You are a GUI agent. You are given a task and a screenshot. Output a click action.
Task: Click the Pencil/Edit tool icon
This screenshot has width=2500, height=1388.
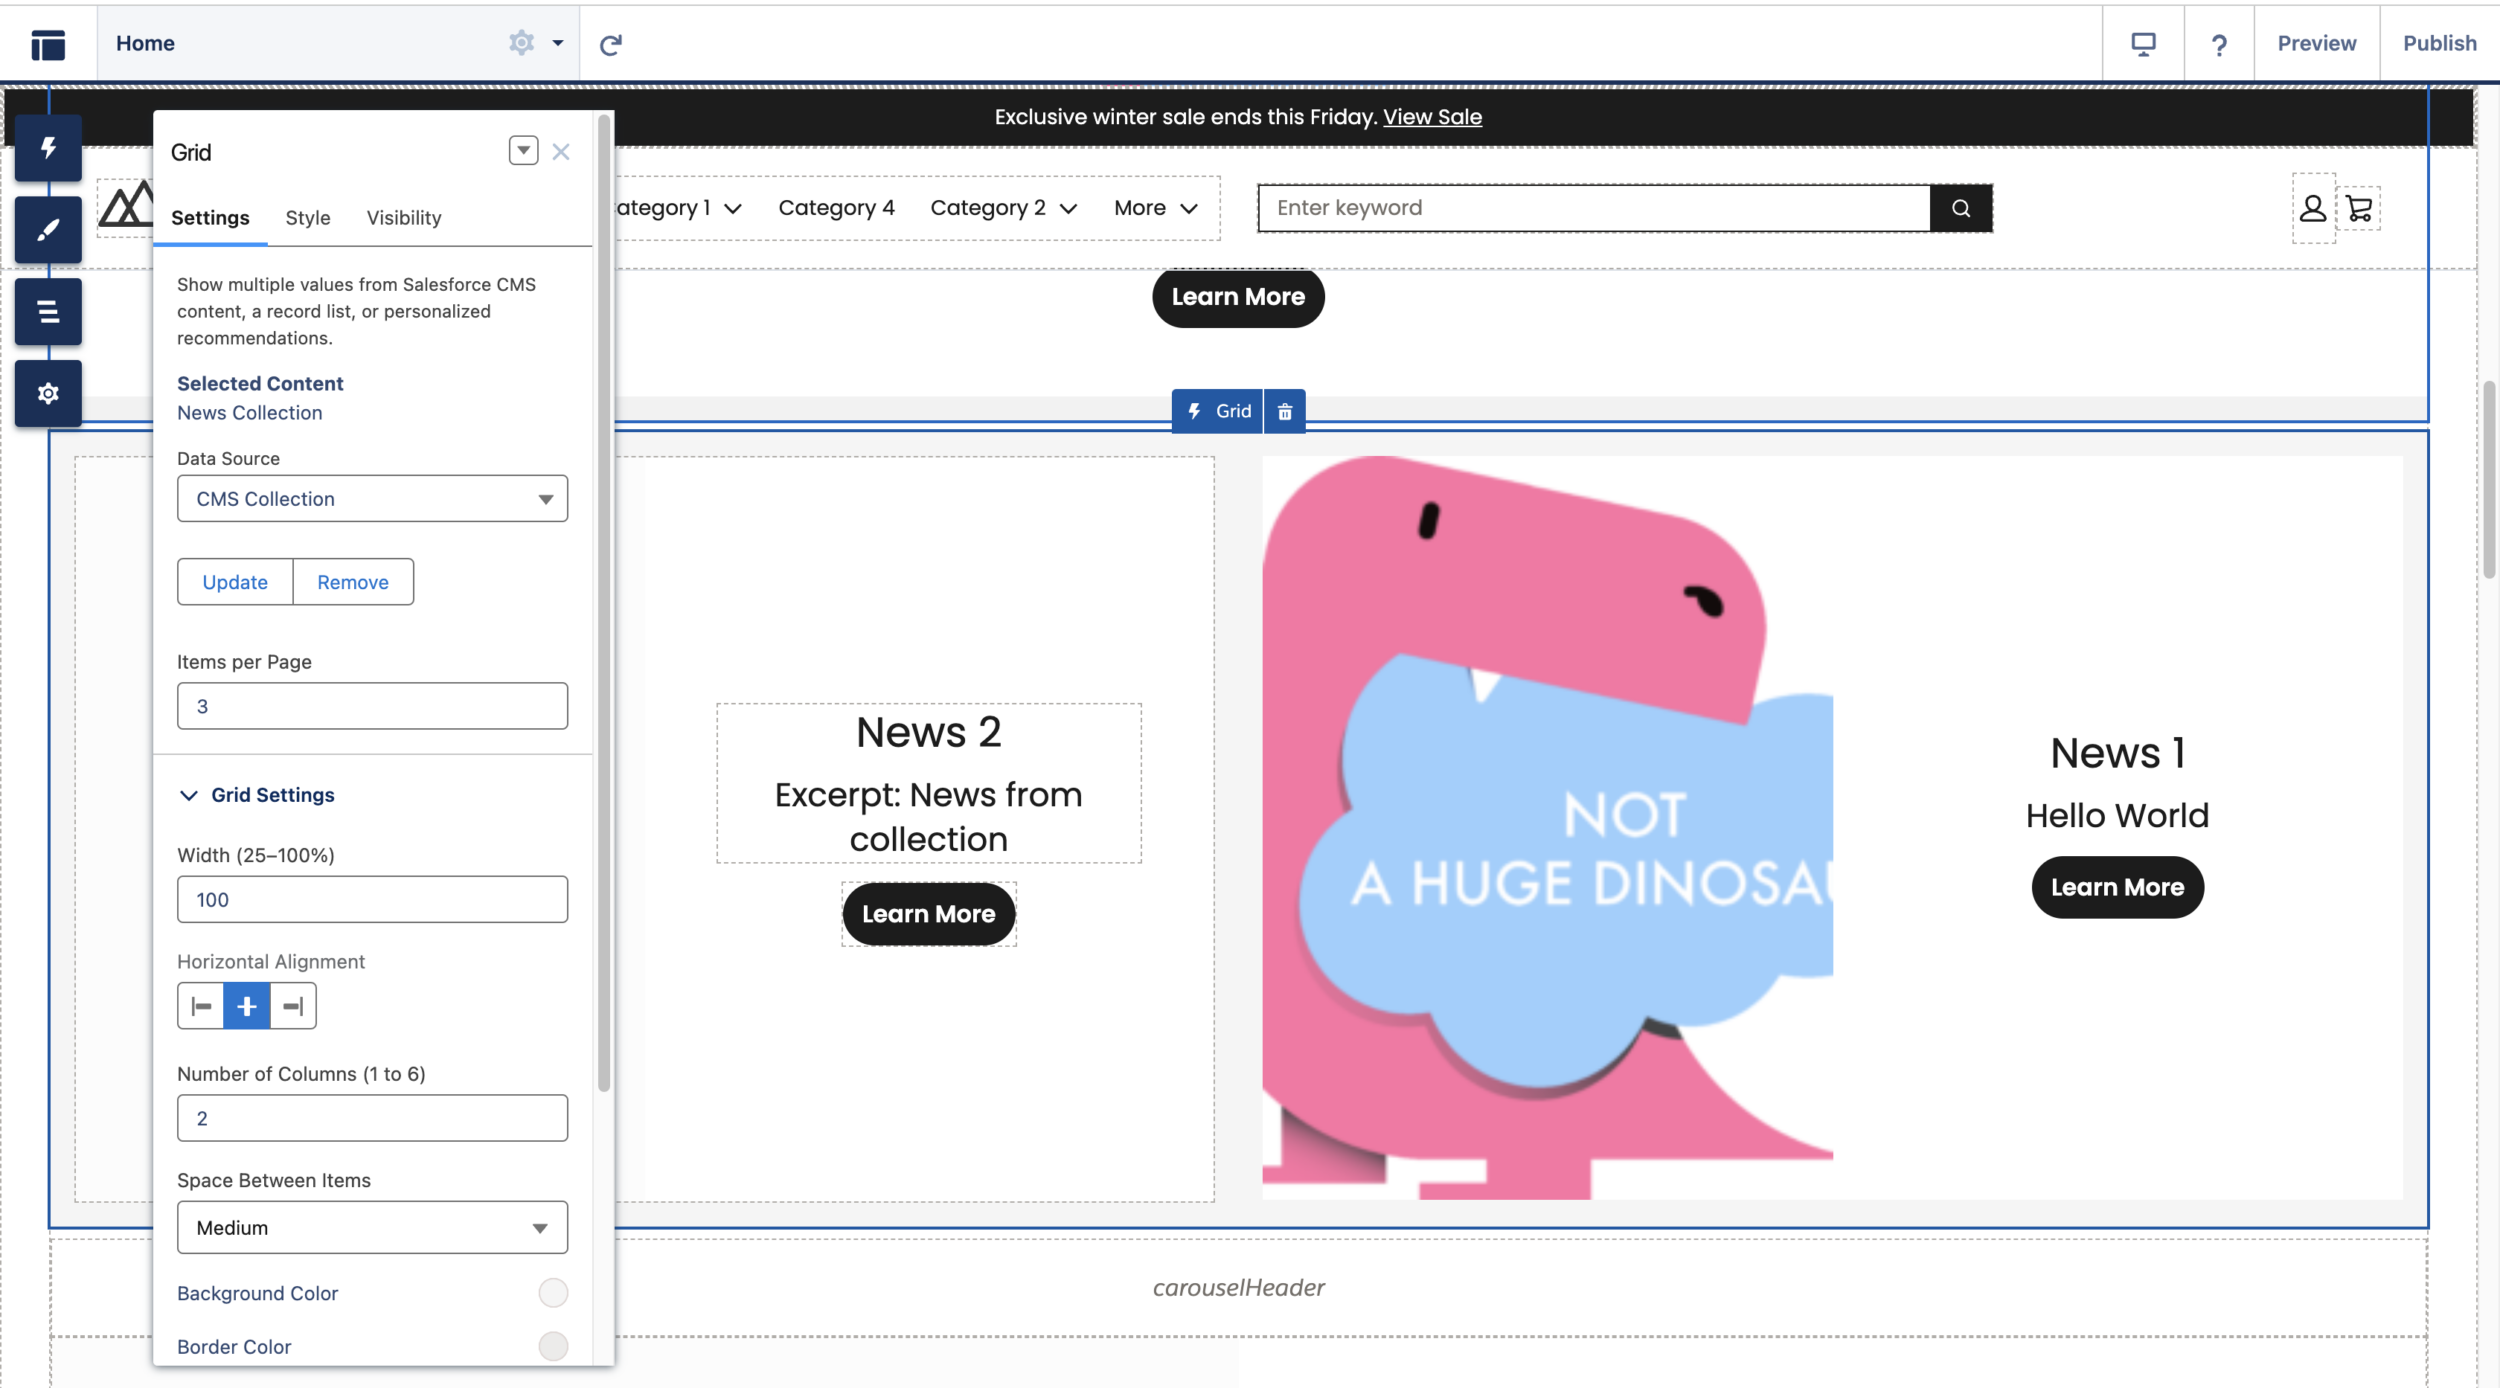[x=48, y=229]
